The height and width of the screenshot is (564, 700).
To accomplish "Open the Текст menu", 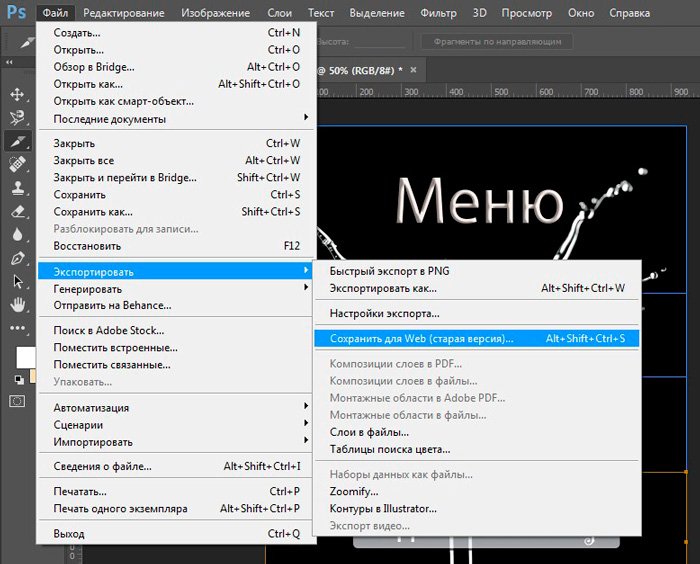I will coord(321,13).
